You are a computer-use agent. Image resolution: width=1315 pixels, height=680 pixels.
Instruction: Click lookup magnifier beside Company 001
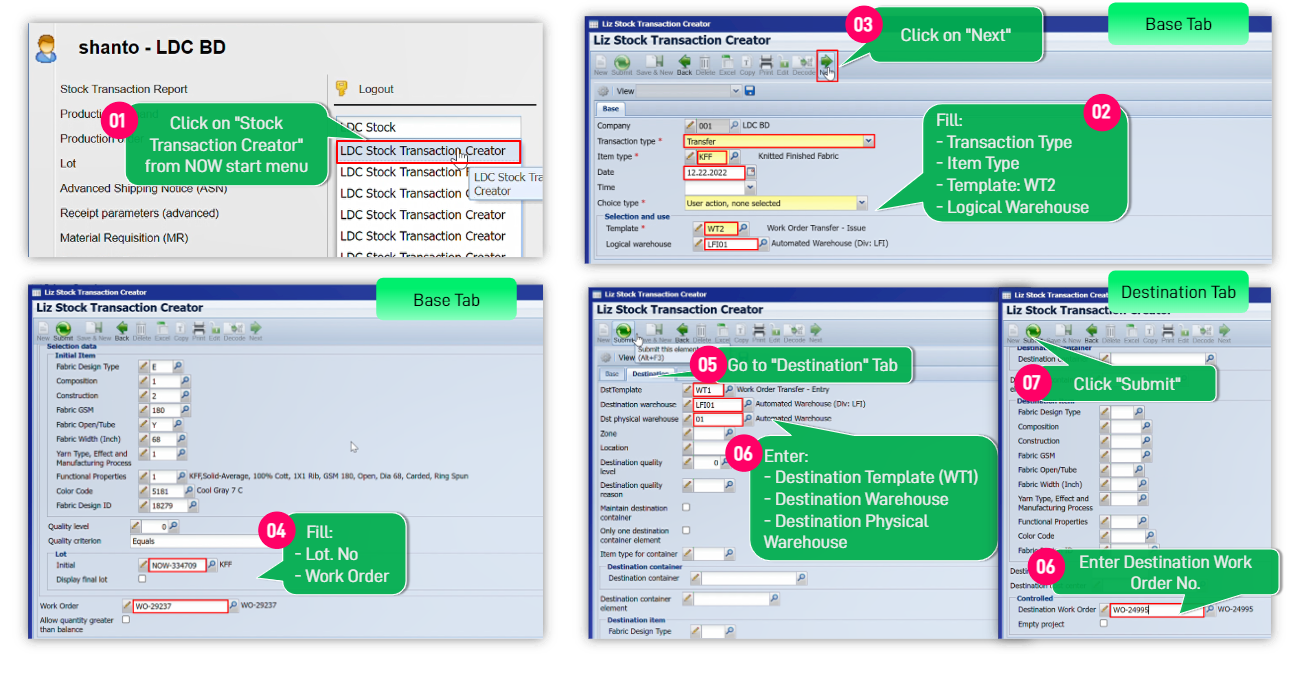tap(735, 126)
